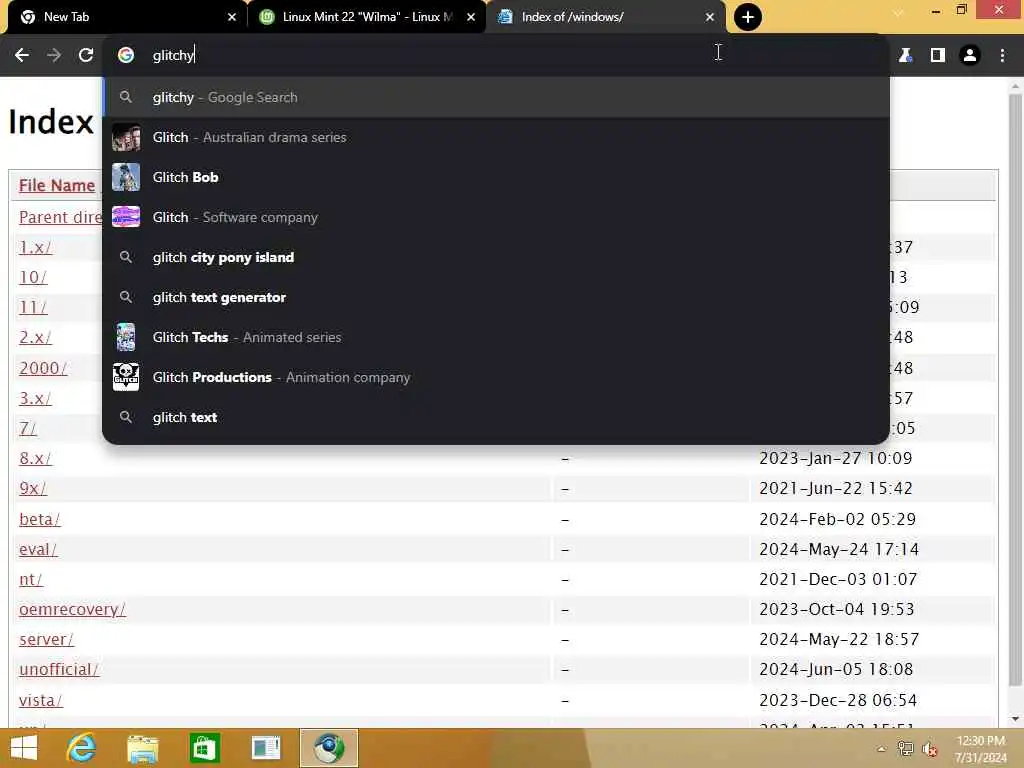Open the 3.x/ folder link
Viewport: 1024px width, 768px height.
tap(35, 398)
